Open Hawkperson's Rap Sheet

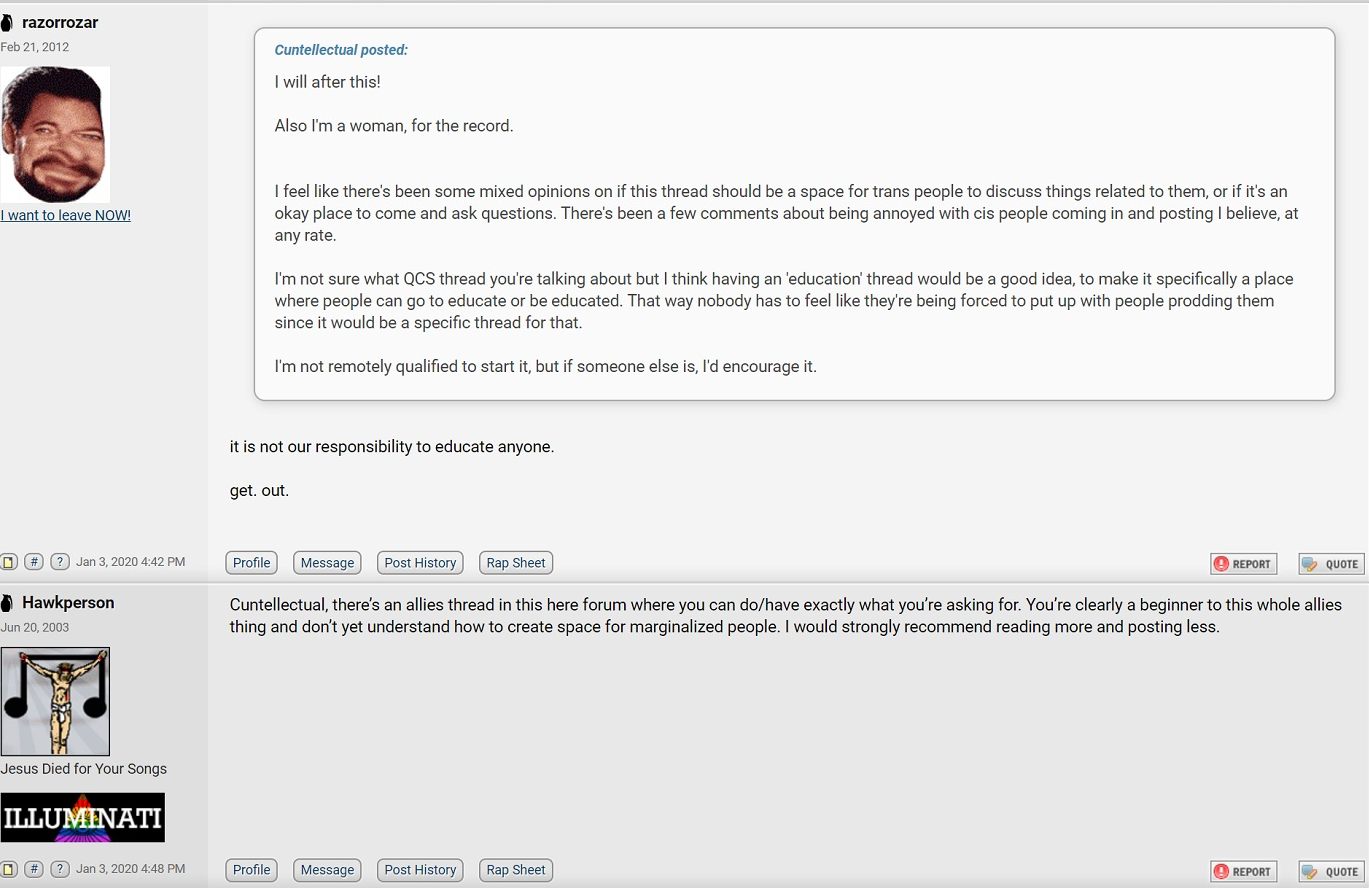tap(516, 870)
